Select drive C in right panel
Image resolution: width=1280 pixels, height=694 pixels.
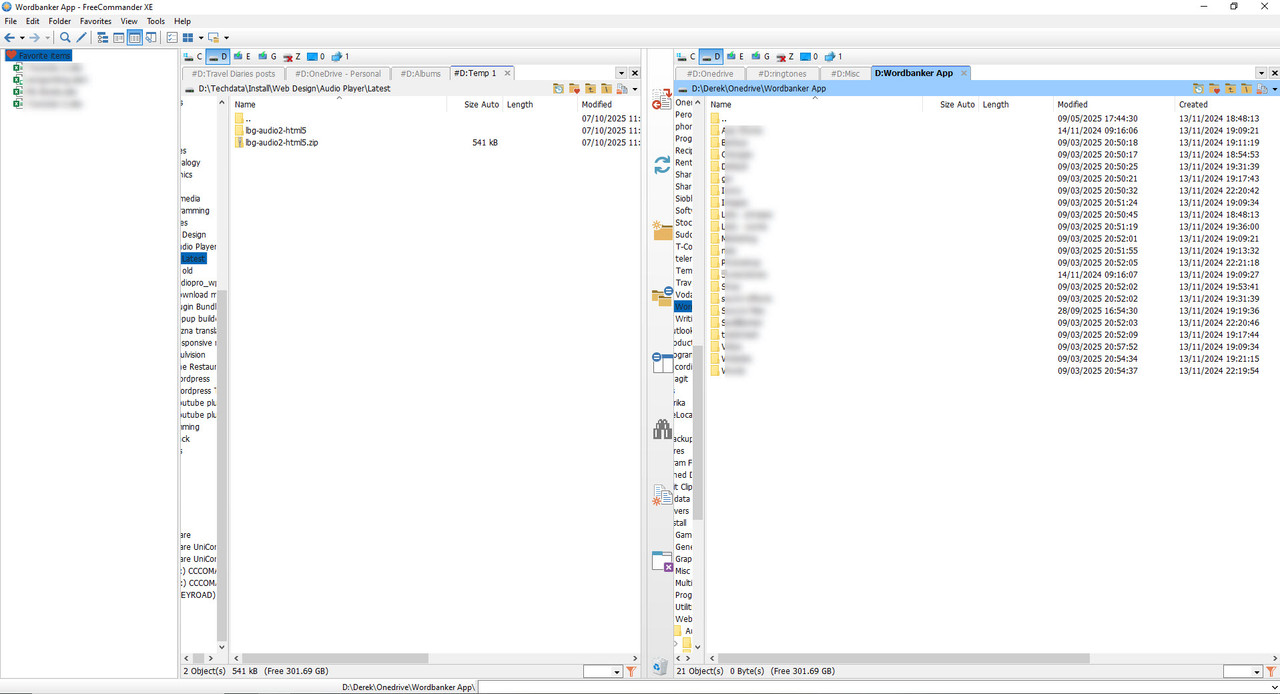(687, 57)
